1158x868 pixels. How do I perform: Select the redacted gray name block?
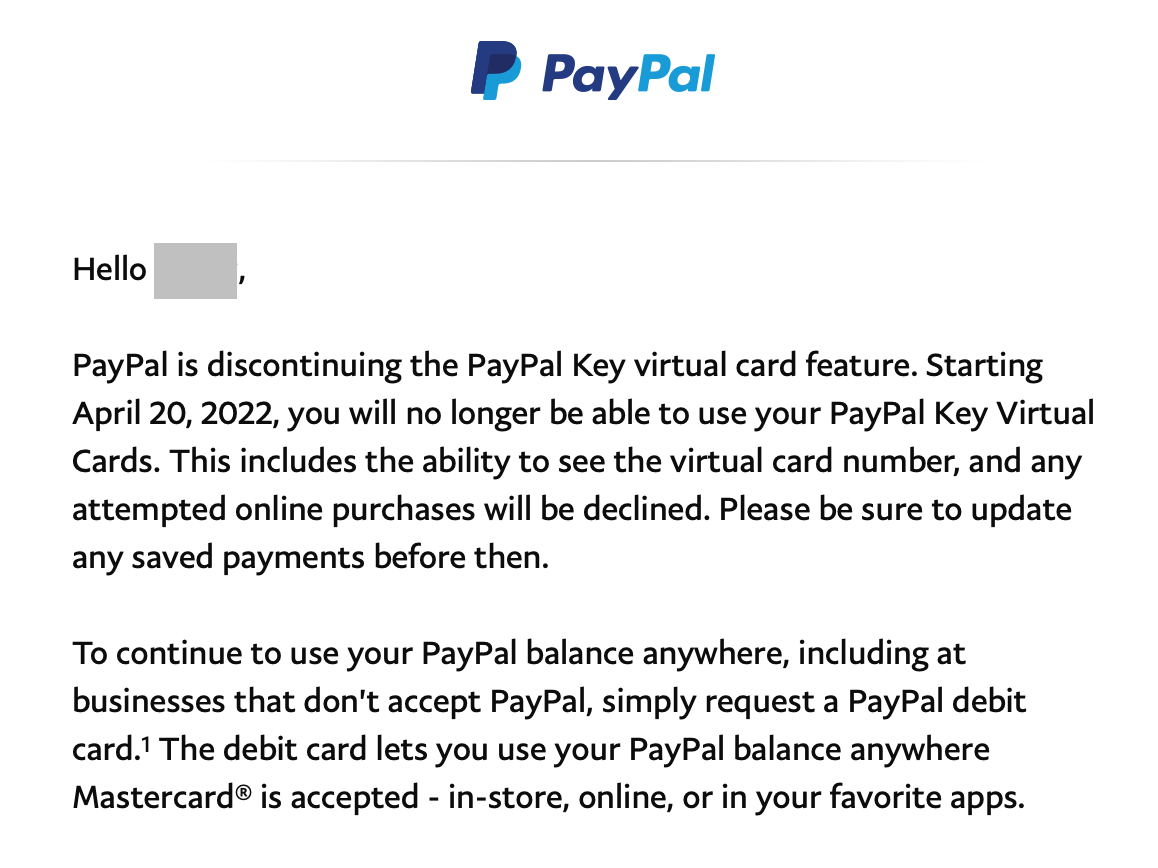click(x=195, y=270)
